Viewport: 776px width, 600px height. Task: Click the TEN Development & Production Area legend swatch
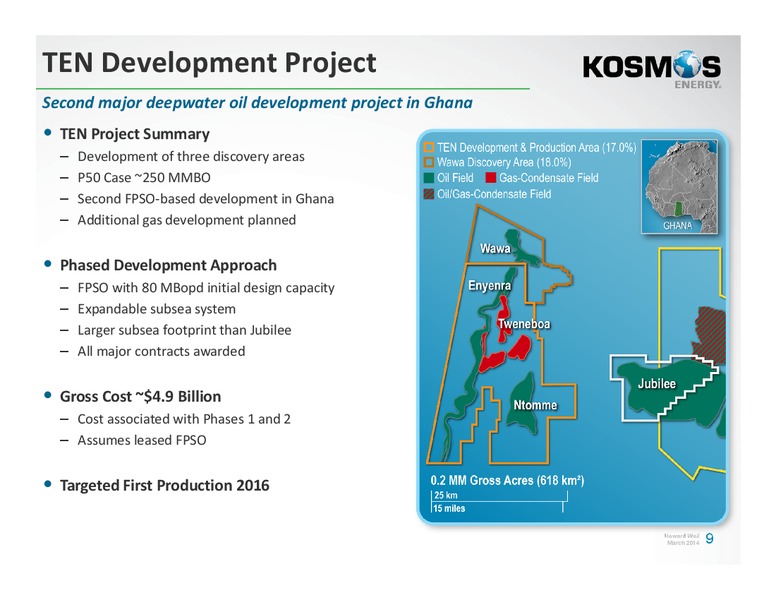click(429, 148)
